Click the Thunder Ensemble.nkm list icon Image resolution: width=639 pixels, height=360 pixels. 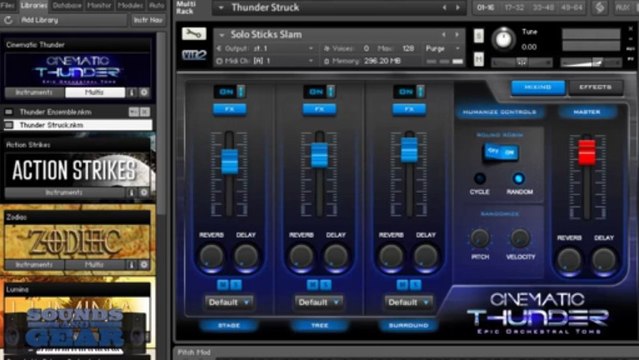coord(9,112)
